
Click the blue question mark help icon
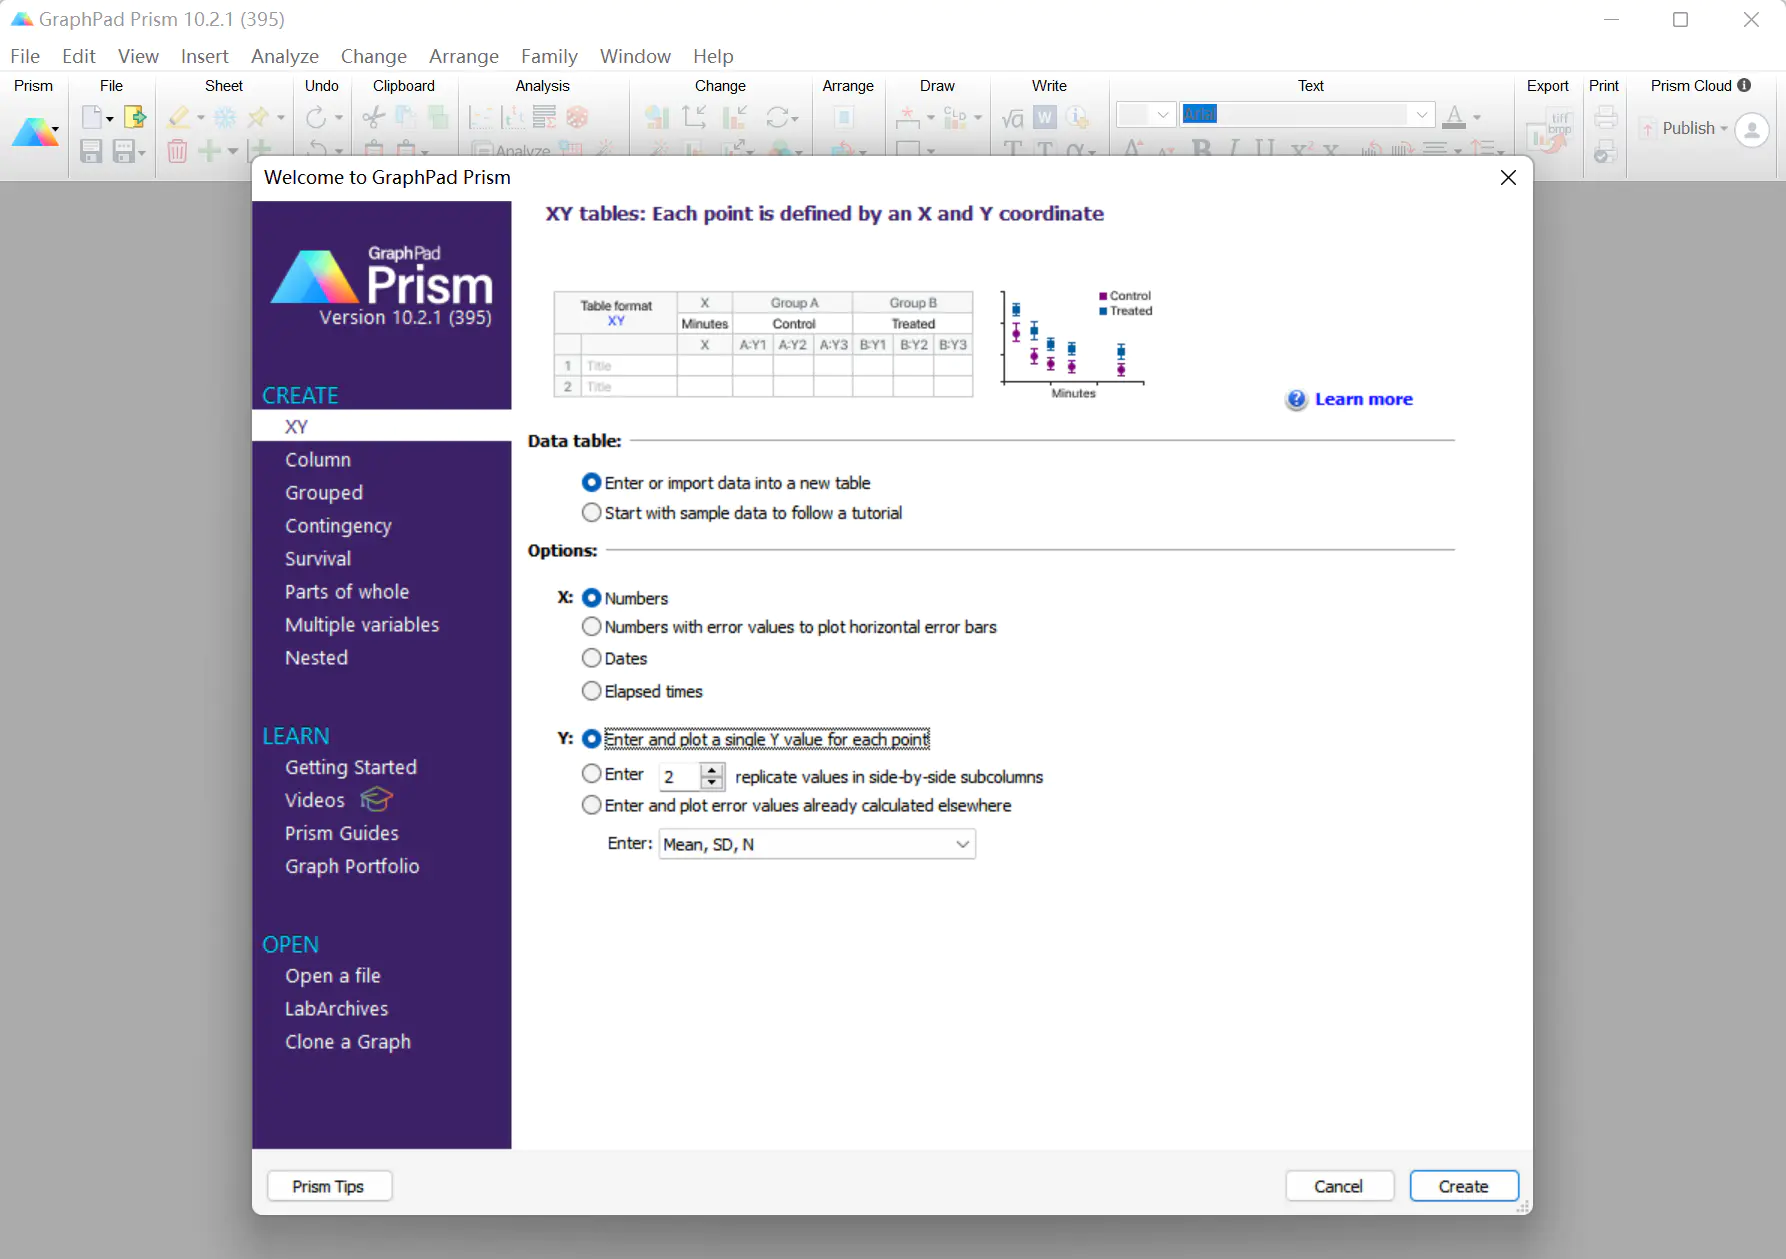pyautogui.click(x=1296, y=400)
